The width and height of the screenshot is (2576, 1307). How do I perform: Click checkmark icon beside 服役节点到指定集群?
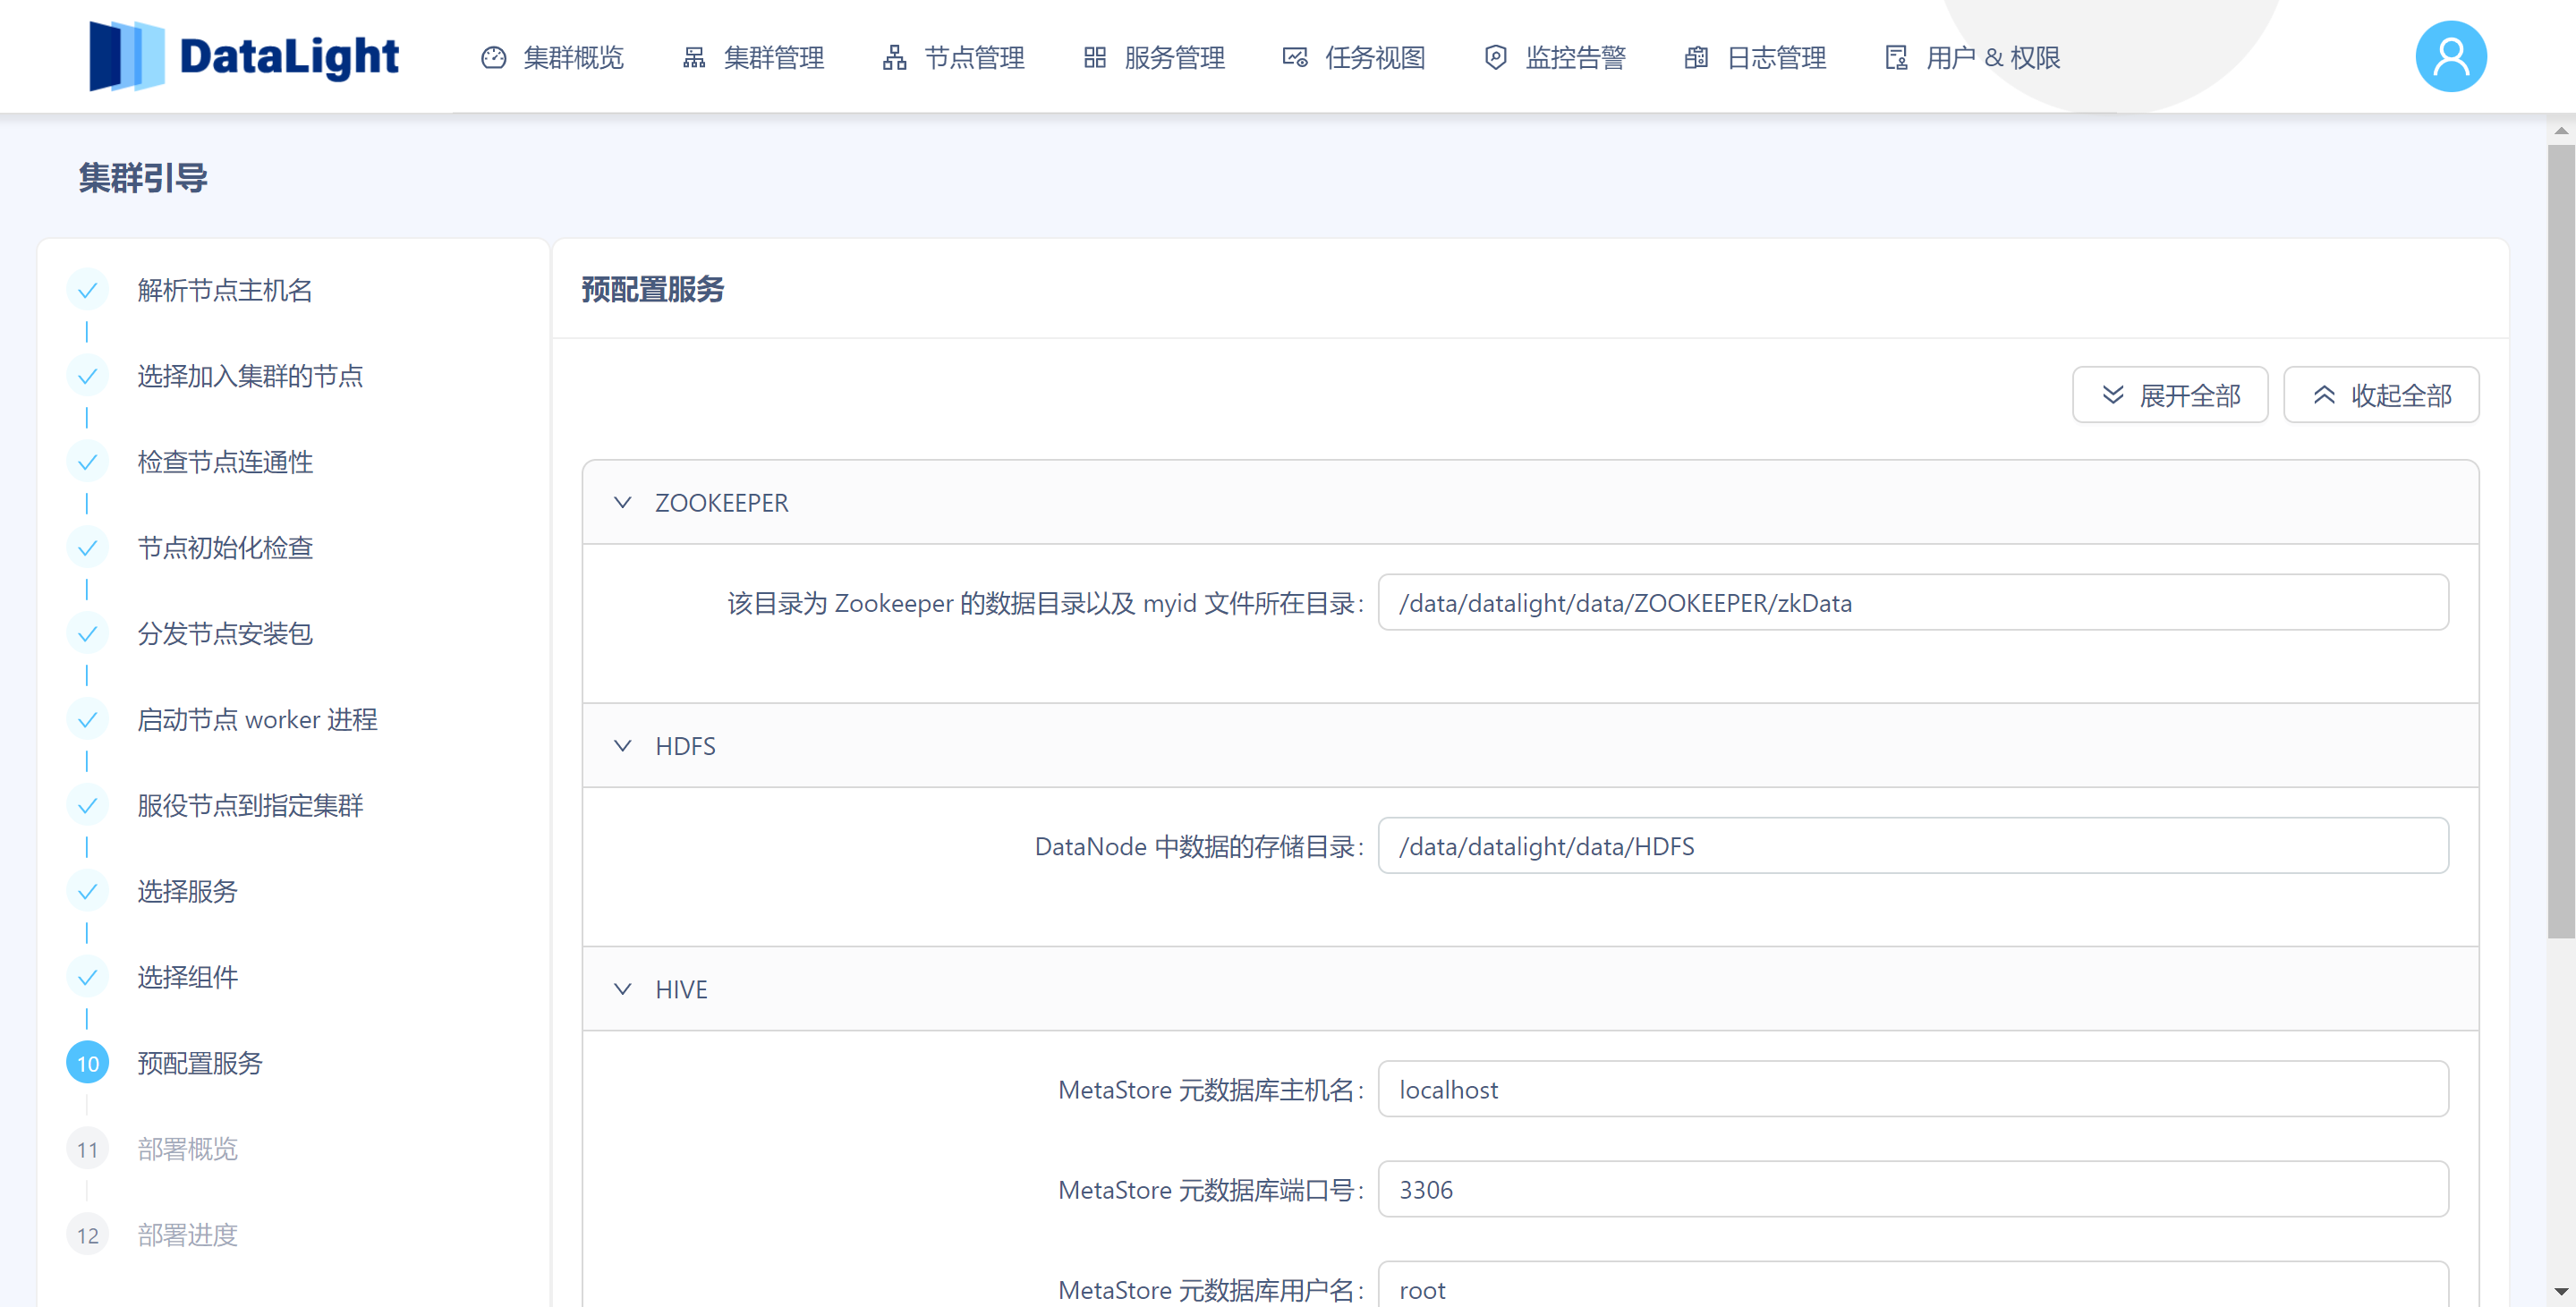pos(87,806)
